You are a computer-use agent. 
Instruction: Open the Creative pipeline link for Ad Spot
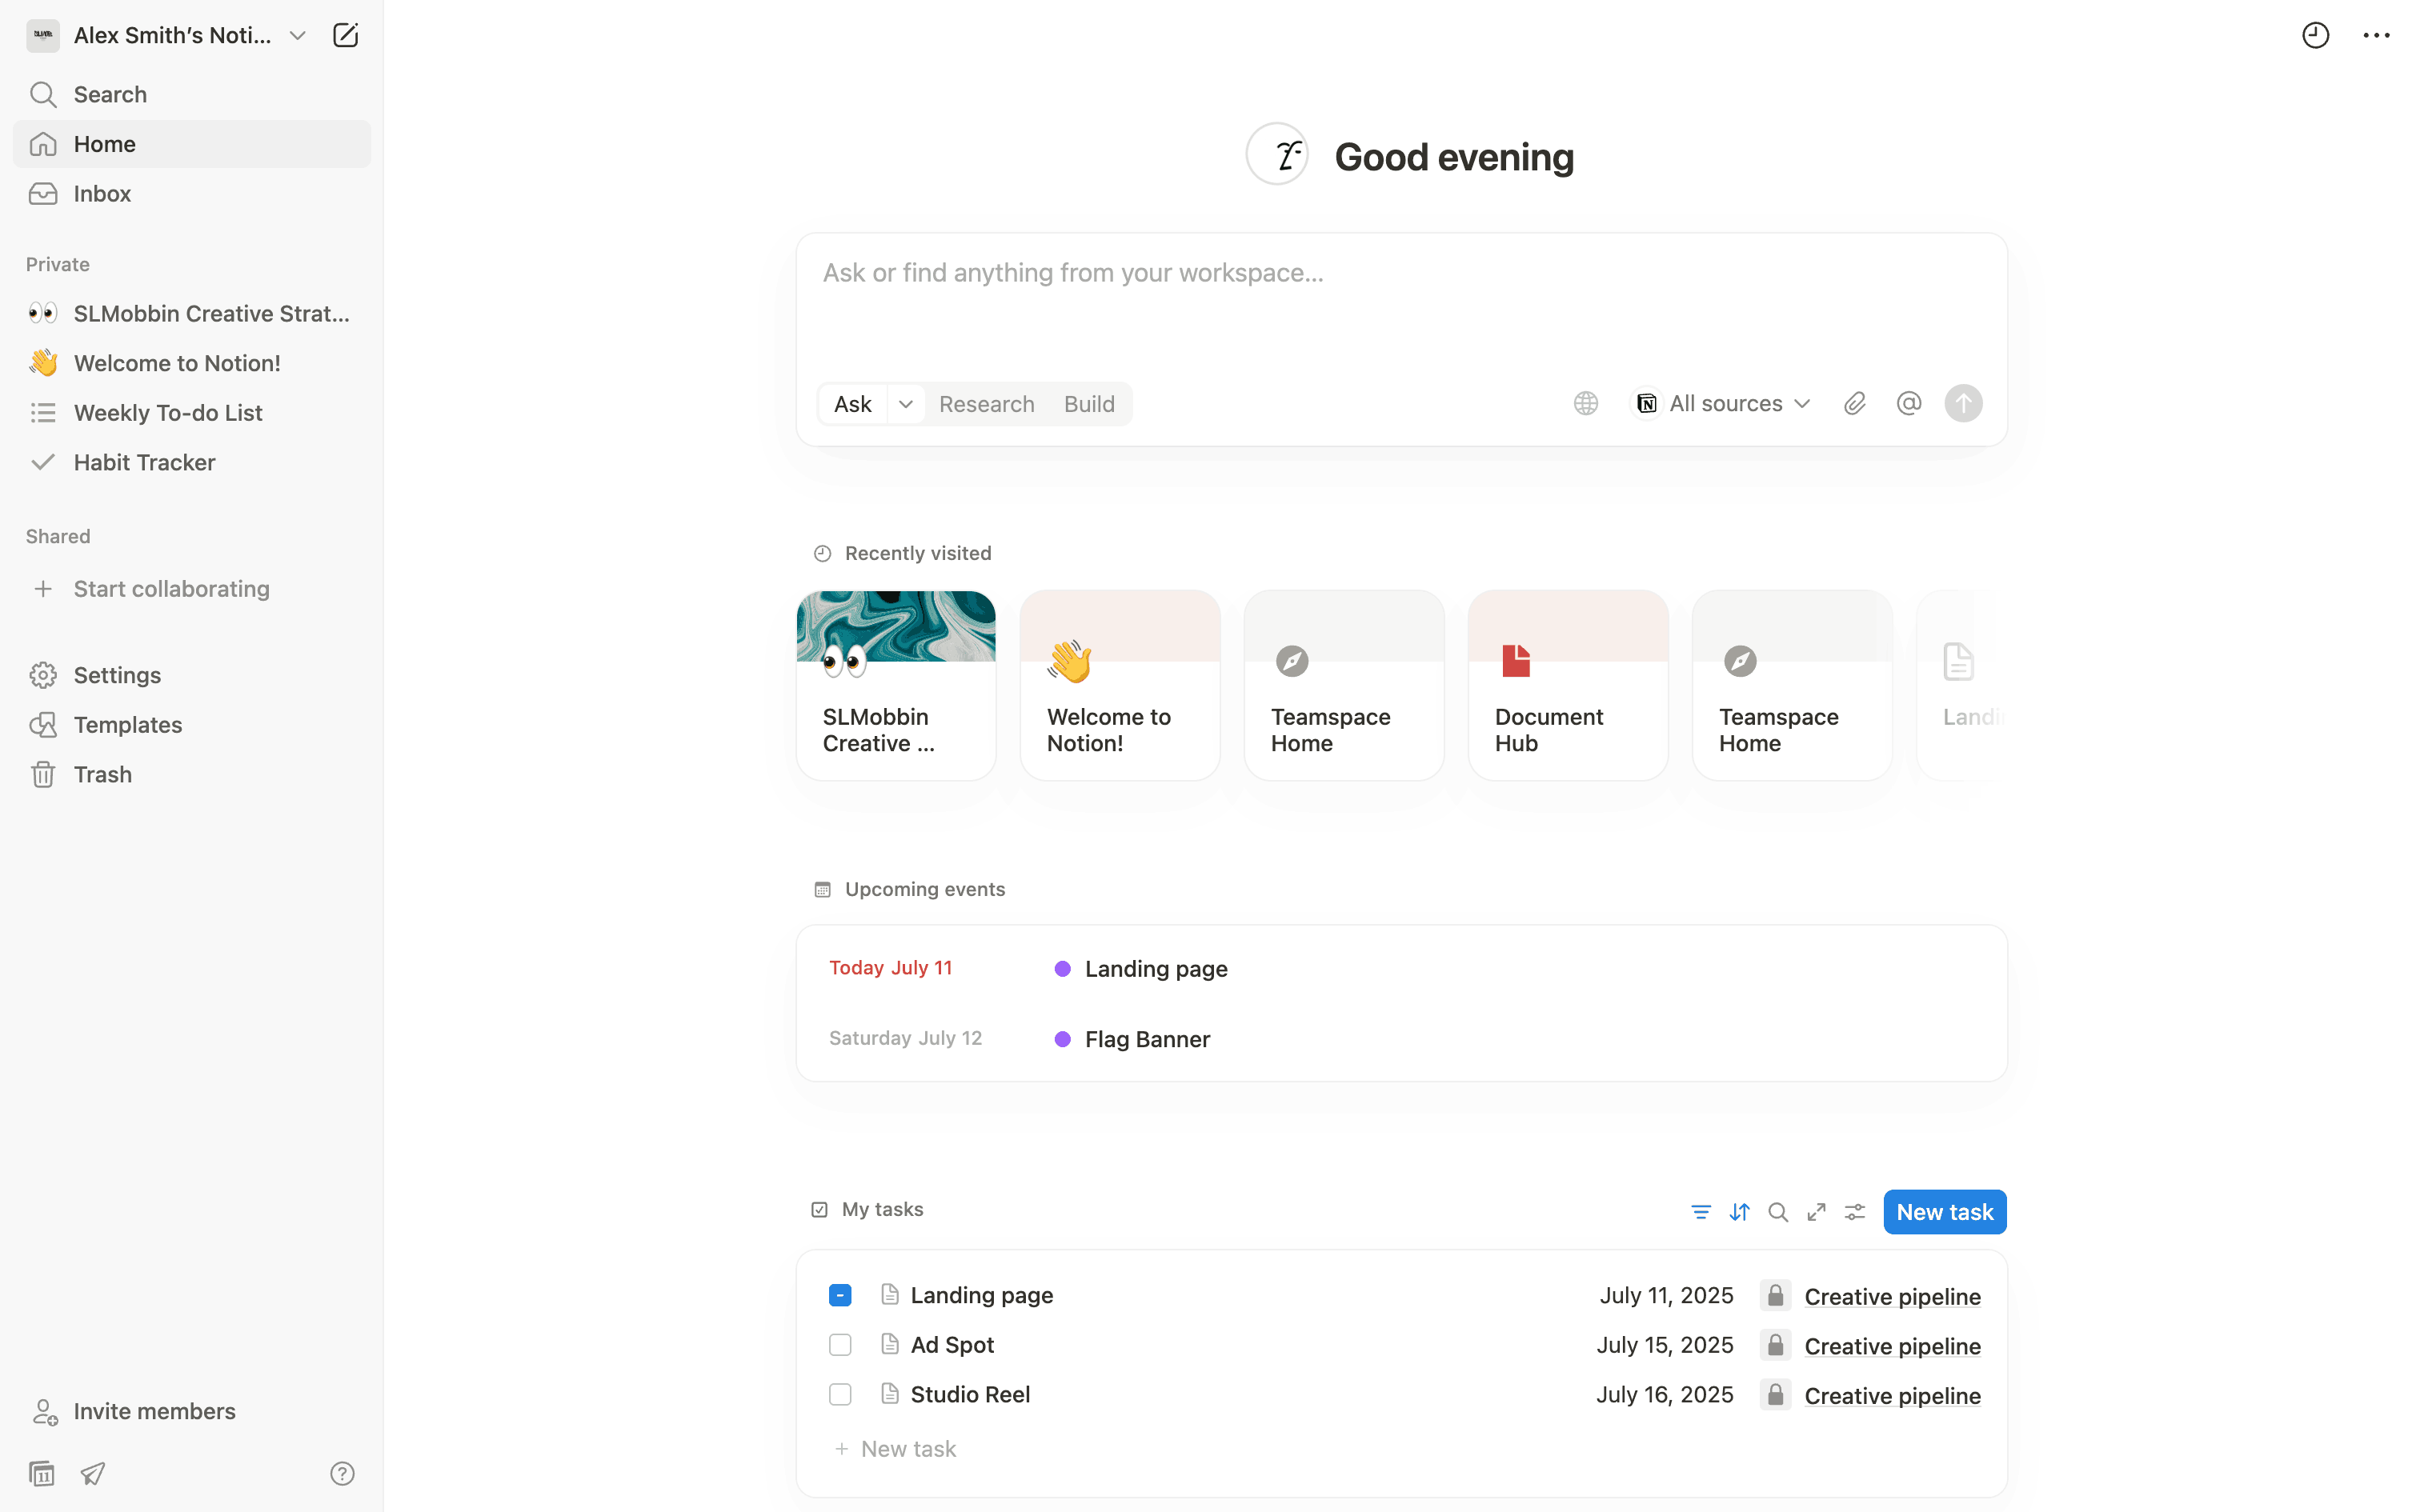click(x=1892, y=1346)
